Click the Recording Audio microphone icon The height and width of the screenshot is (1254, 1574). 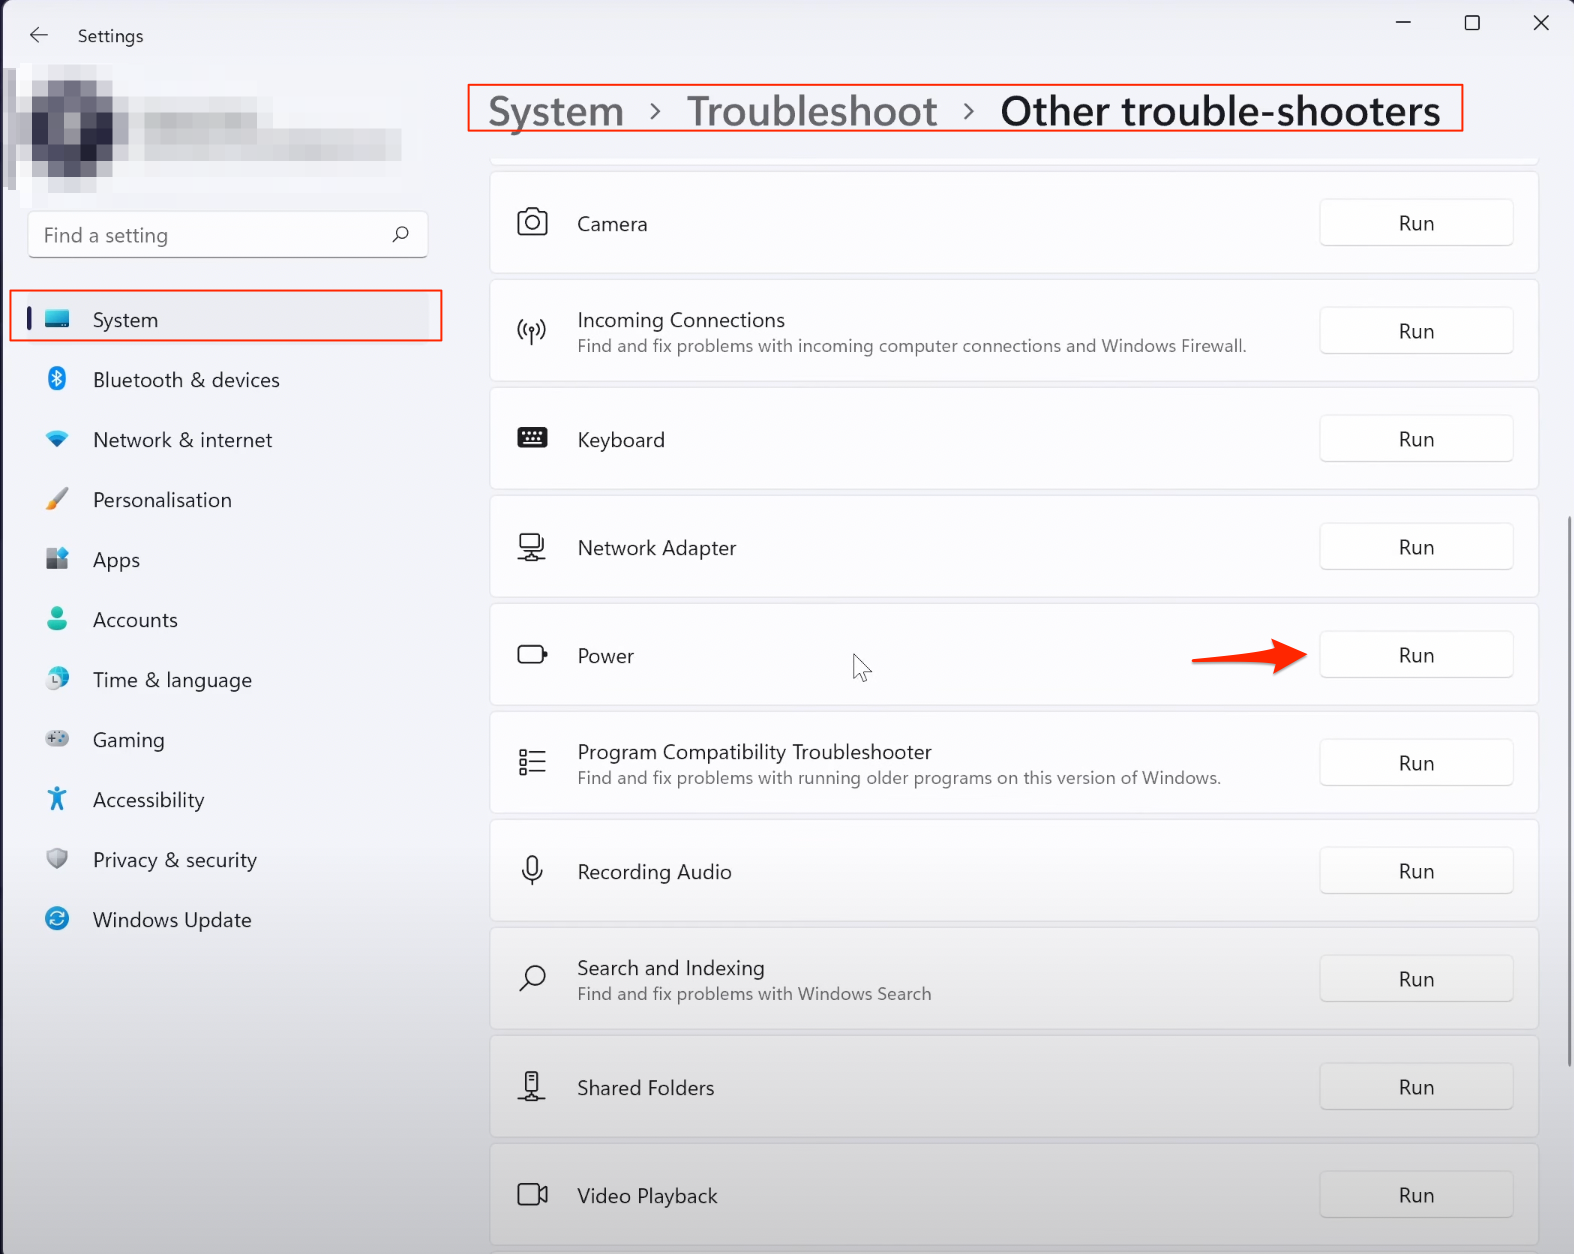tap(532, 870)
